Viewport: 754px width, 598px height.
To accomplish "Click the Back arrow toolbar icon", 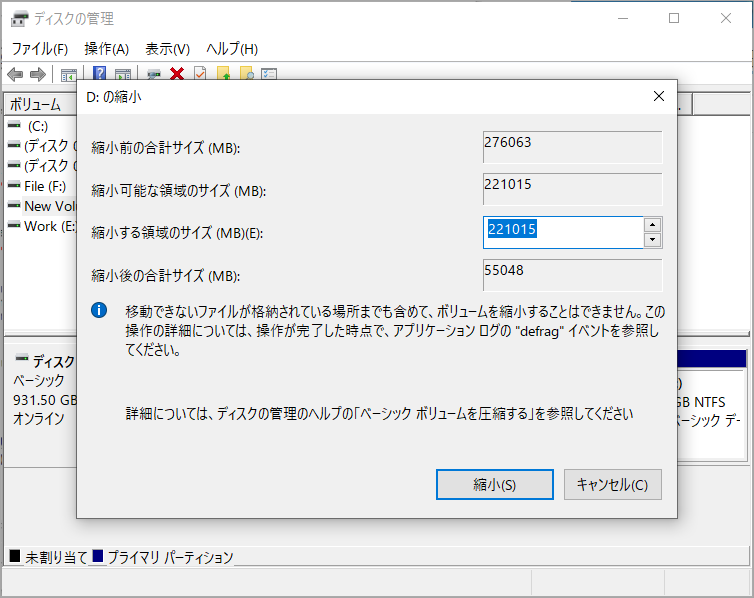I will point(15,74).
